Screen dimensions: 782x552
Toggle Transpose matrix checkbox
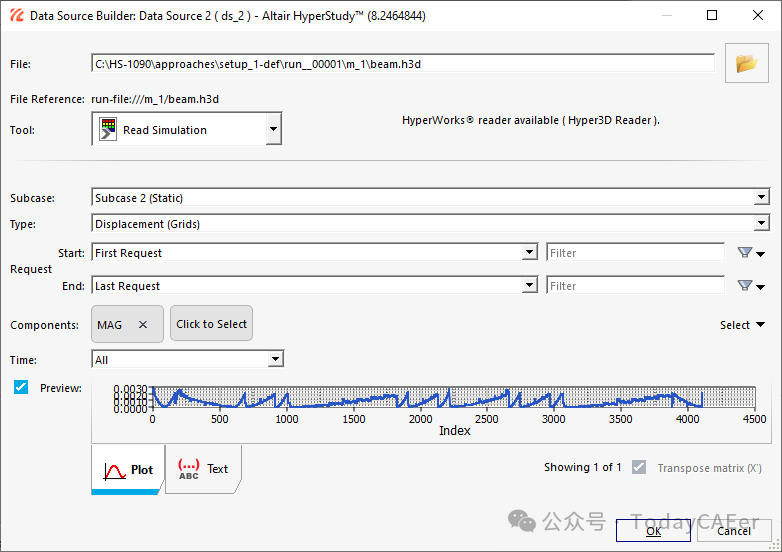pos(639,467)
